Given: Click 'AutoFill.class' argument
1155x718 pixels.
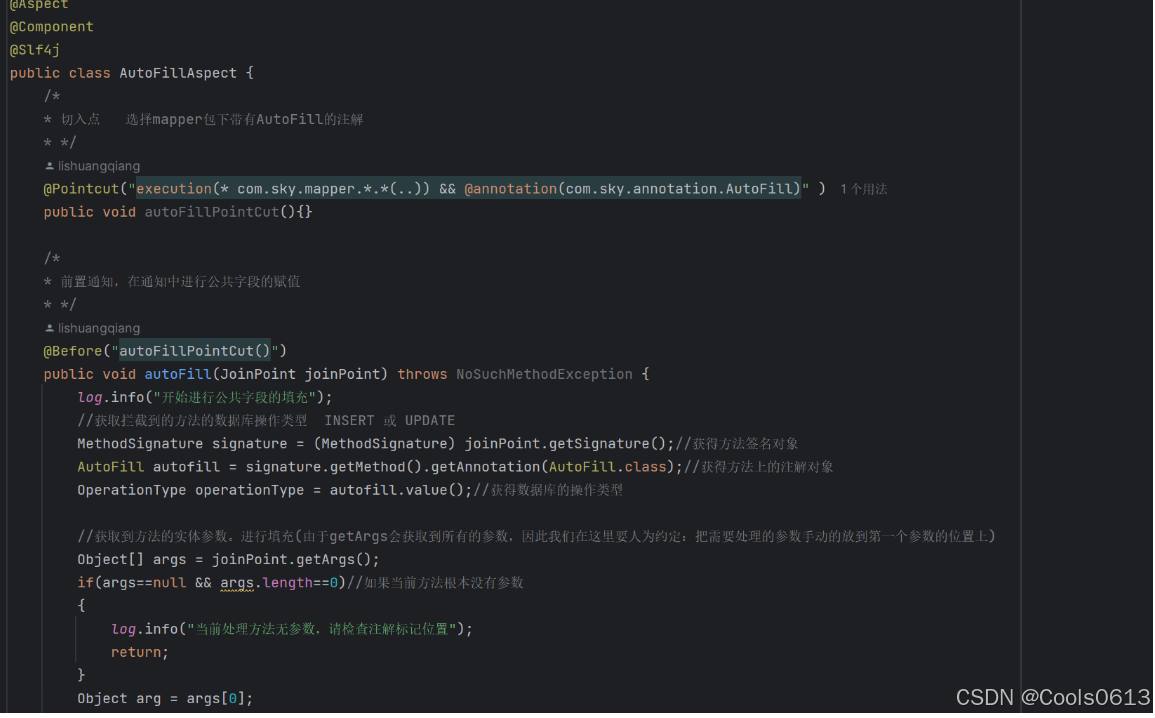Looking at the screenshot, I should [608, 467].
